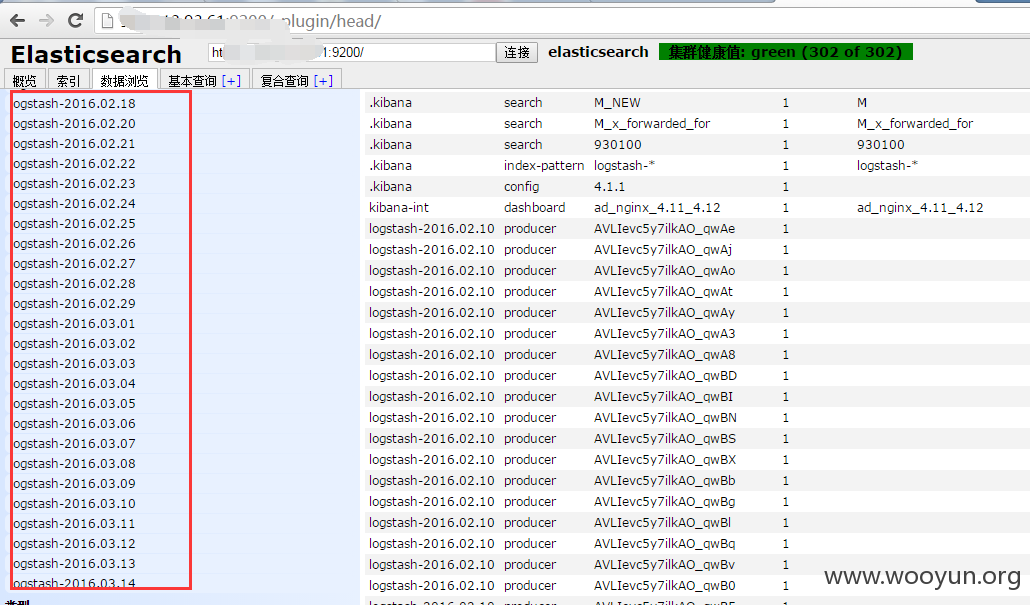Switch to the 数据浏览 tab

point(124,80)
